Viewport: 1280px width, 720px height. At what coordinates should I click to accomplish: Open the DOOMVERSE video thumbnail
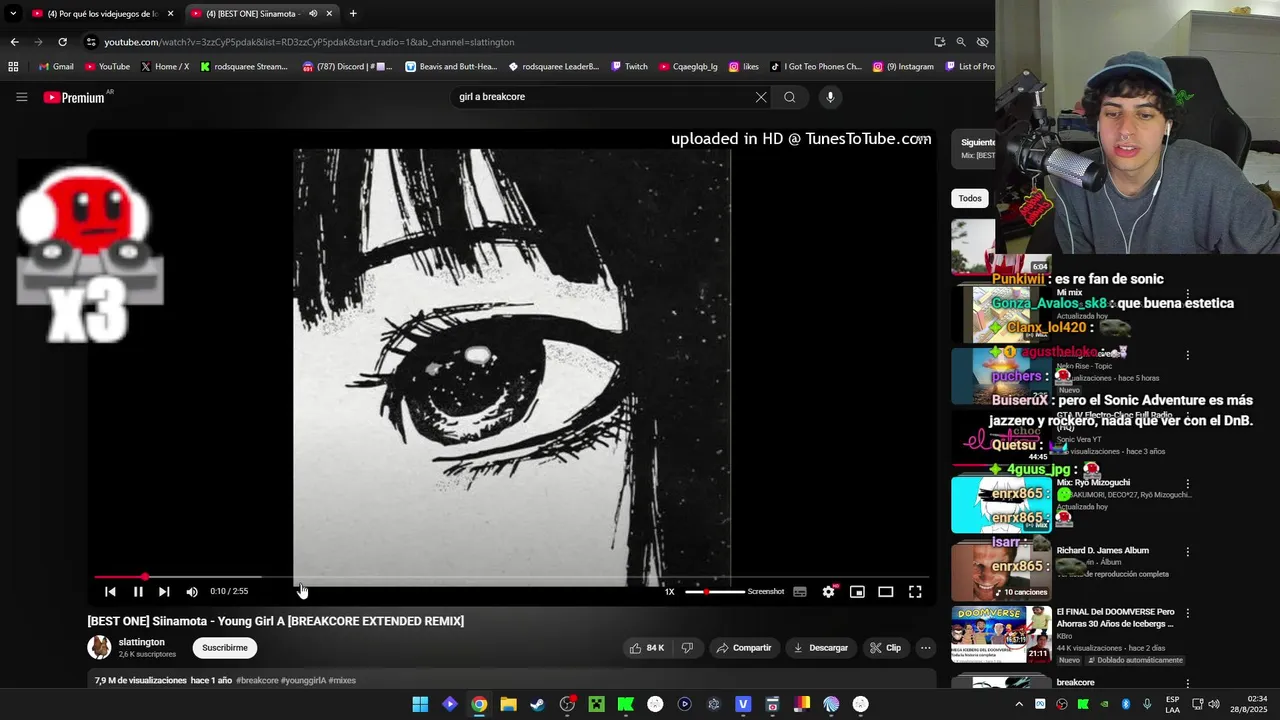(1000, 634)
